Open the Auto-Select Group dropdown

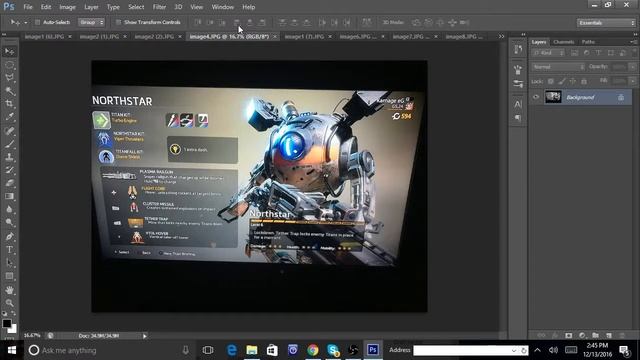tap(92, 22)
